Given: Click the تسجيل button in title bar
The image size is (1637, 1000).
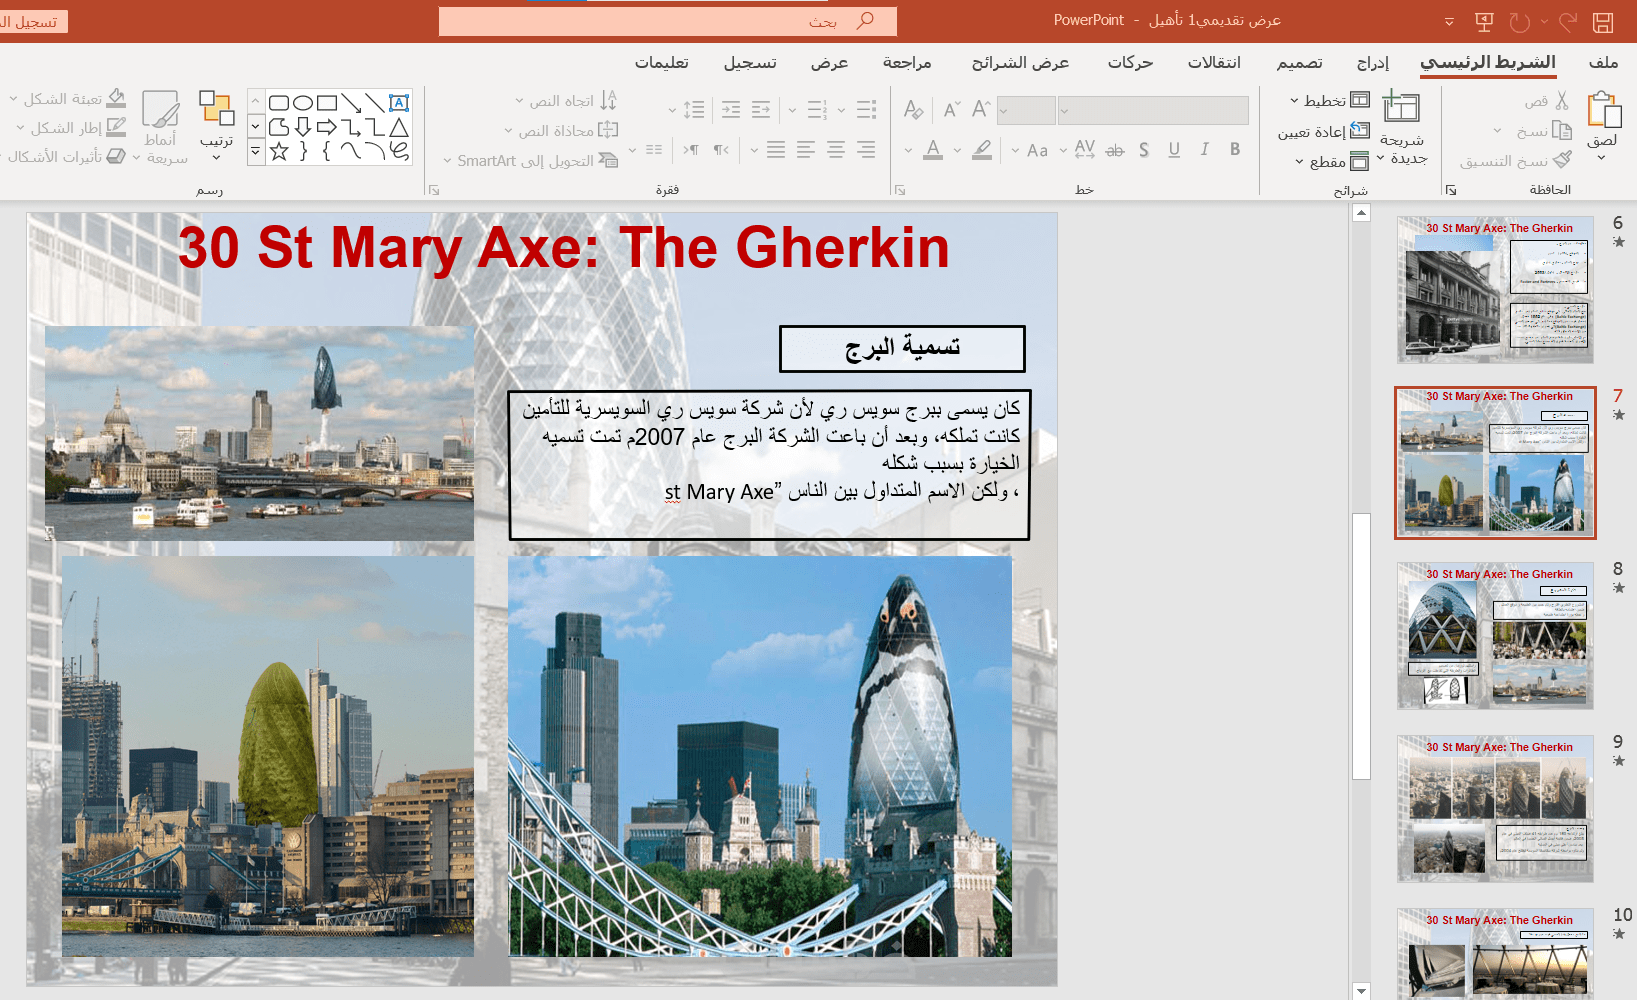Looking at the screenshot, I should pyautogui.click(x=34, y=21).
